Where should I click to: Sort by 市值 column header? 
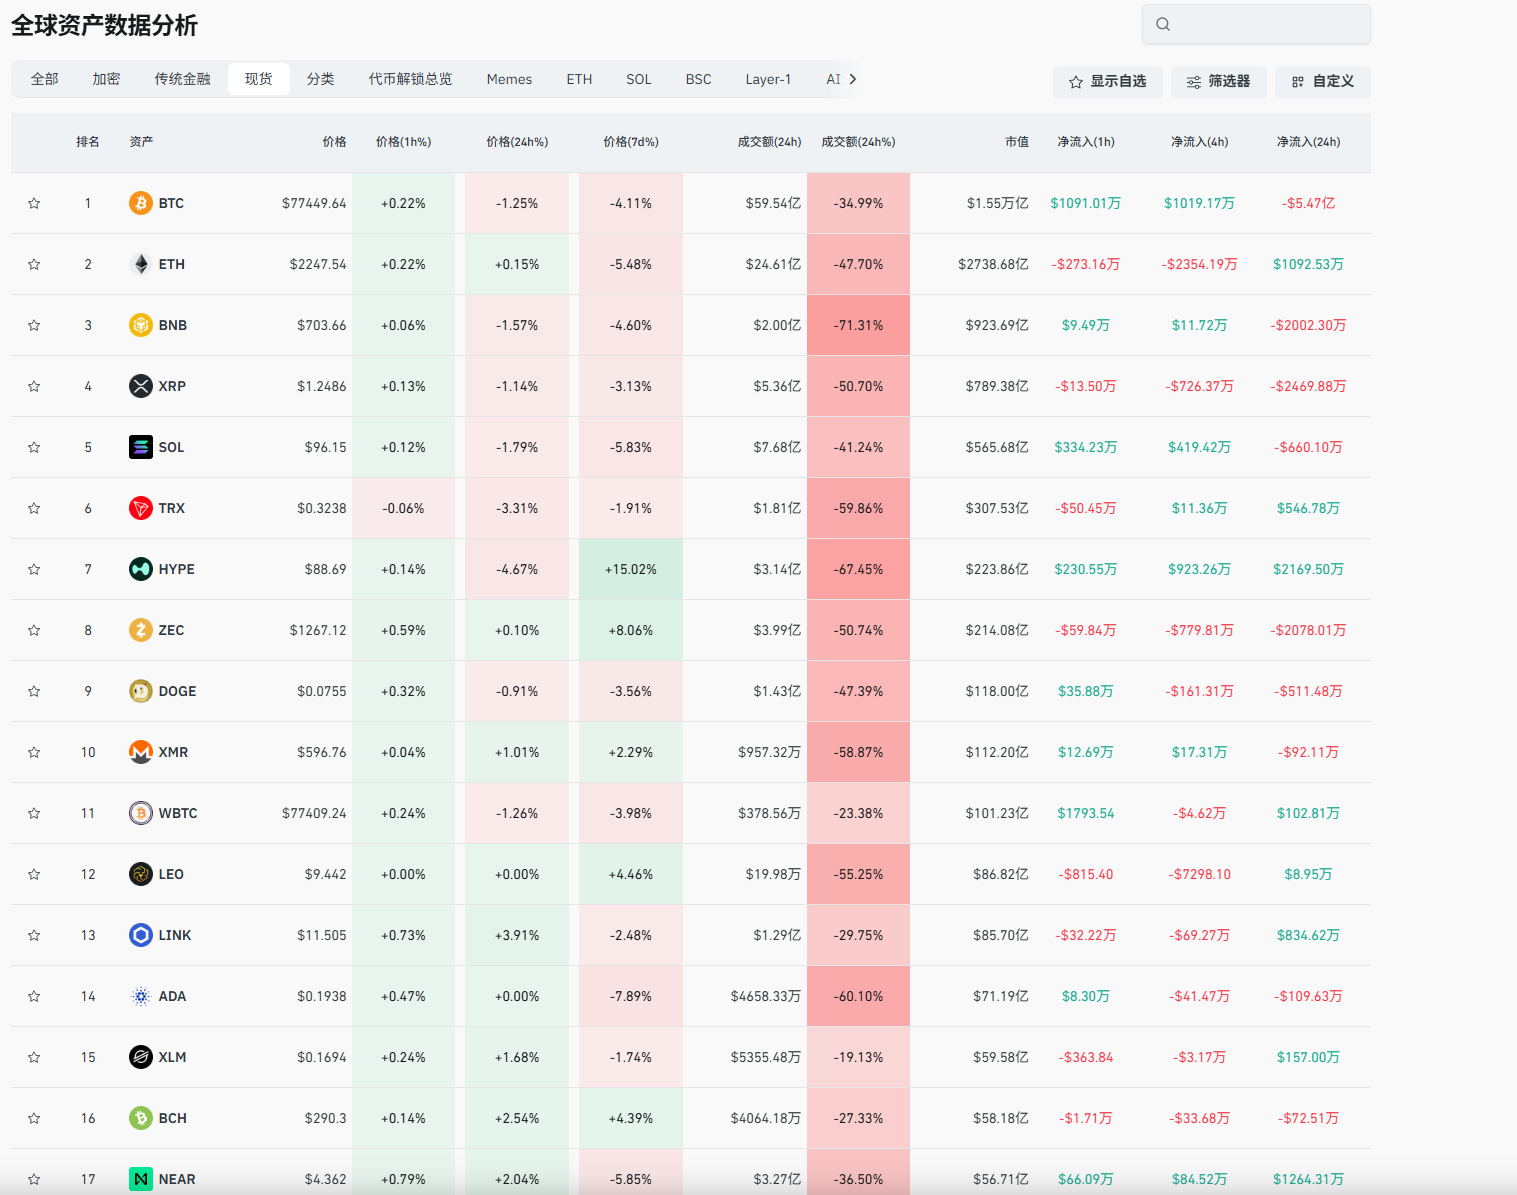[x=1017, y=142]
